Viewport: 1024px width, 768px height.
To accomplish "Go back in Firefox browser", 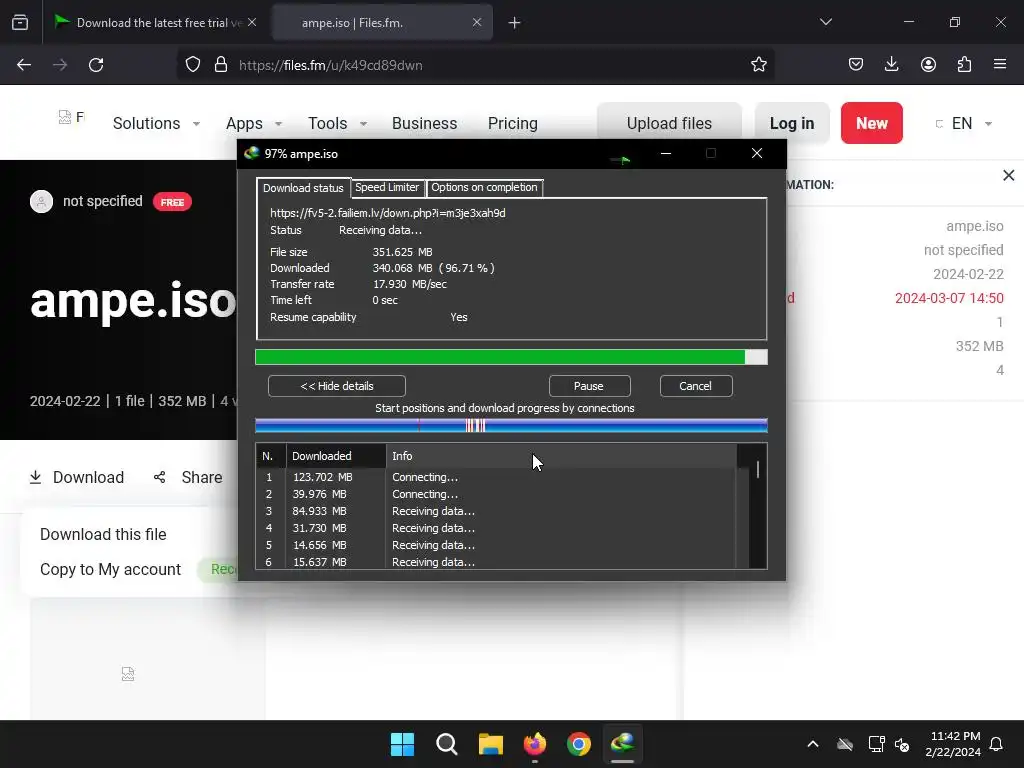I will (24, 65).
